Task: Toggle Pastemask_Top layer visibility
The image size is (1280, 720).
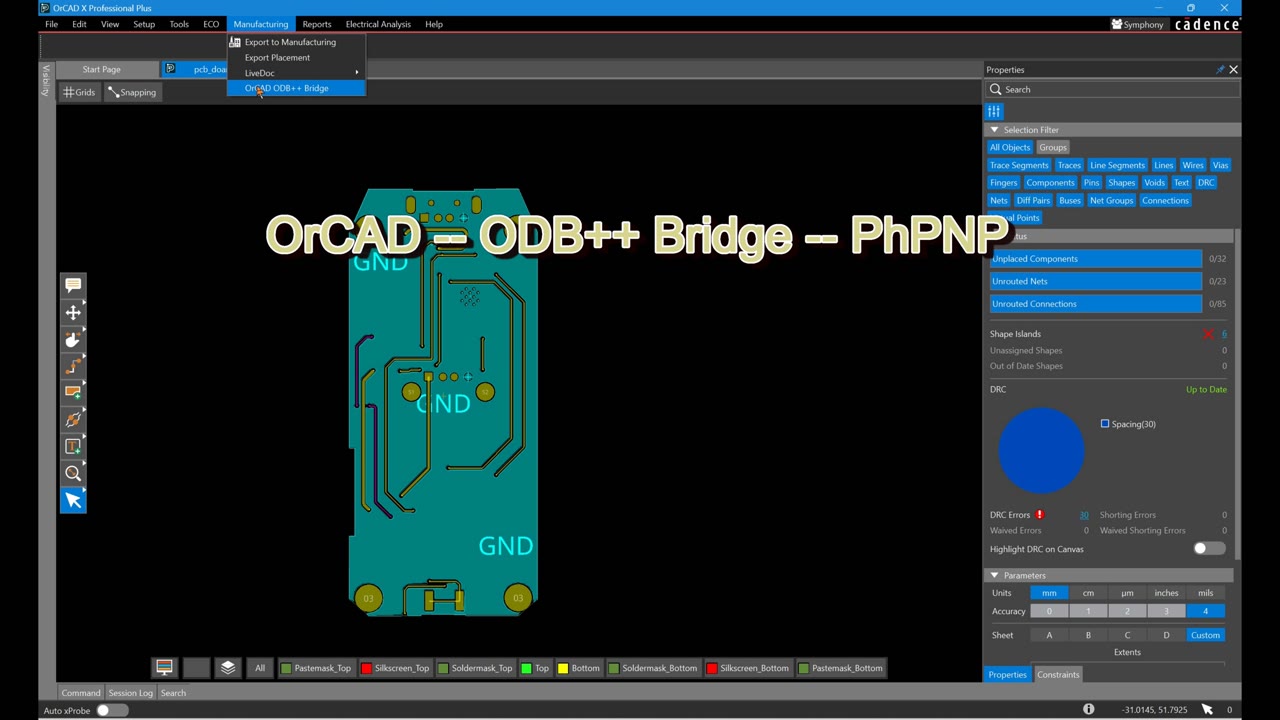Action: pyautogui.click(x=315, y=668)
